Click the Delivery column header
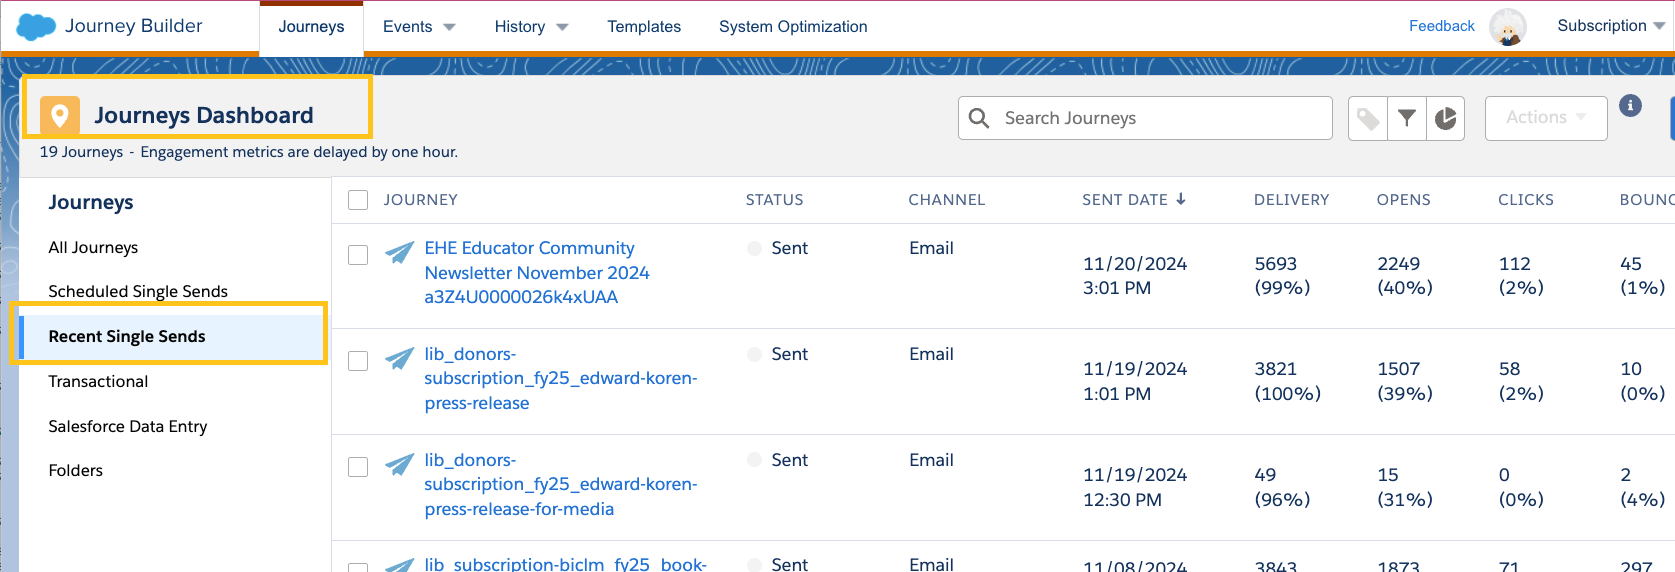 (1292, 200)
